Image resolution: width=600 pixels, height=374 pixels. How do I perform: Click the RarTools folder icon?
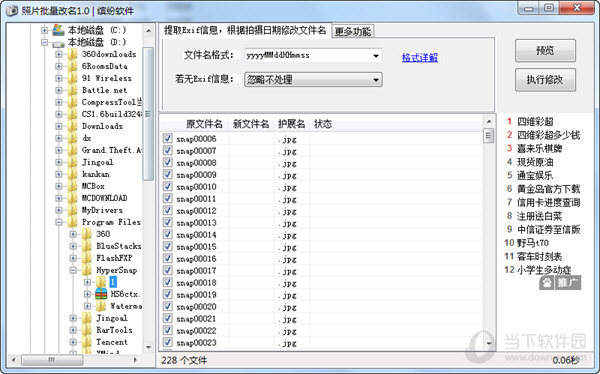87,330
